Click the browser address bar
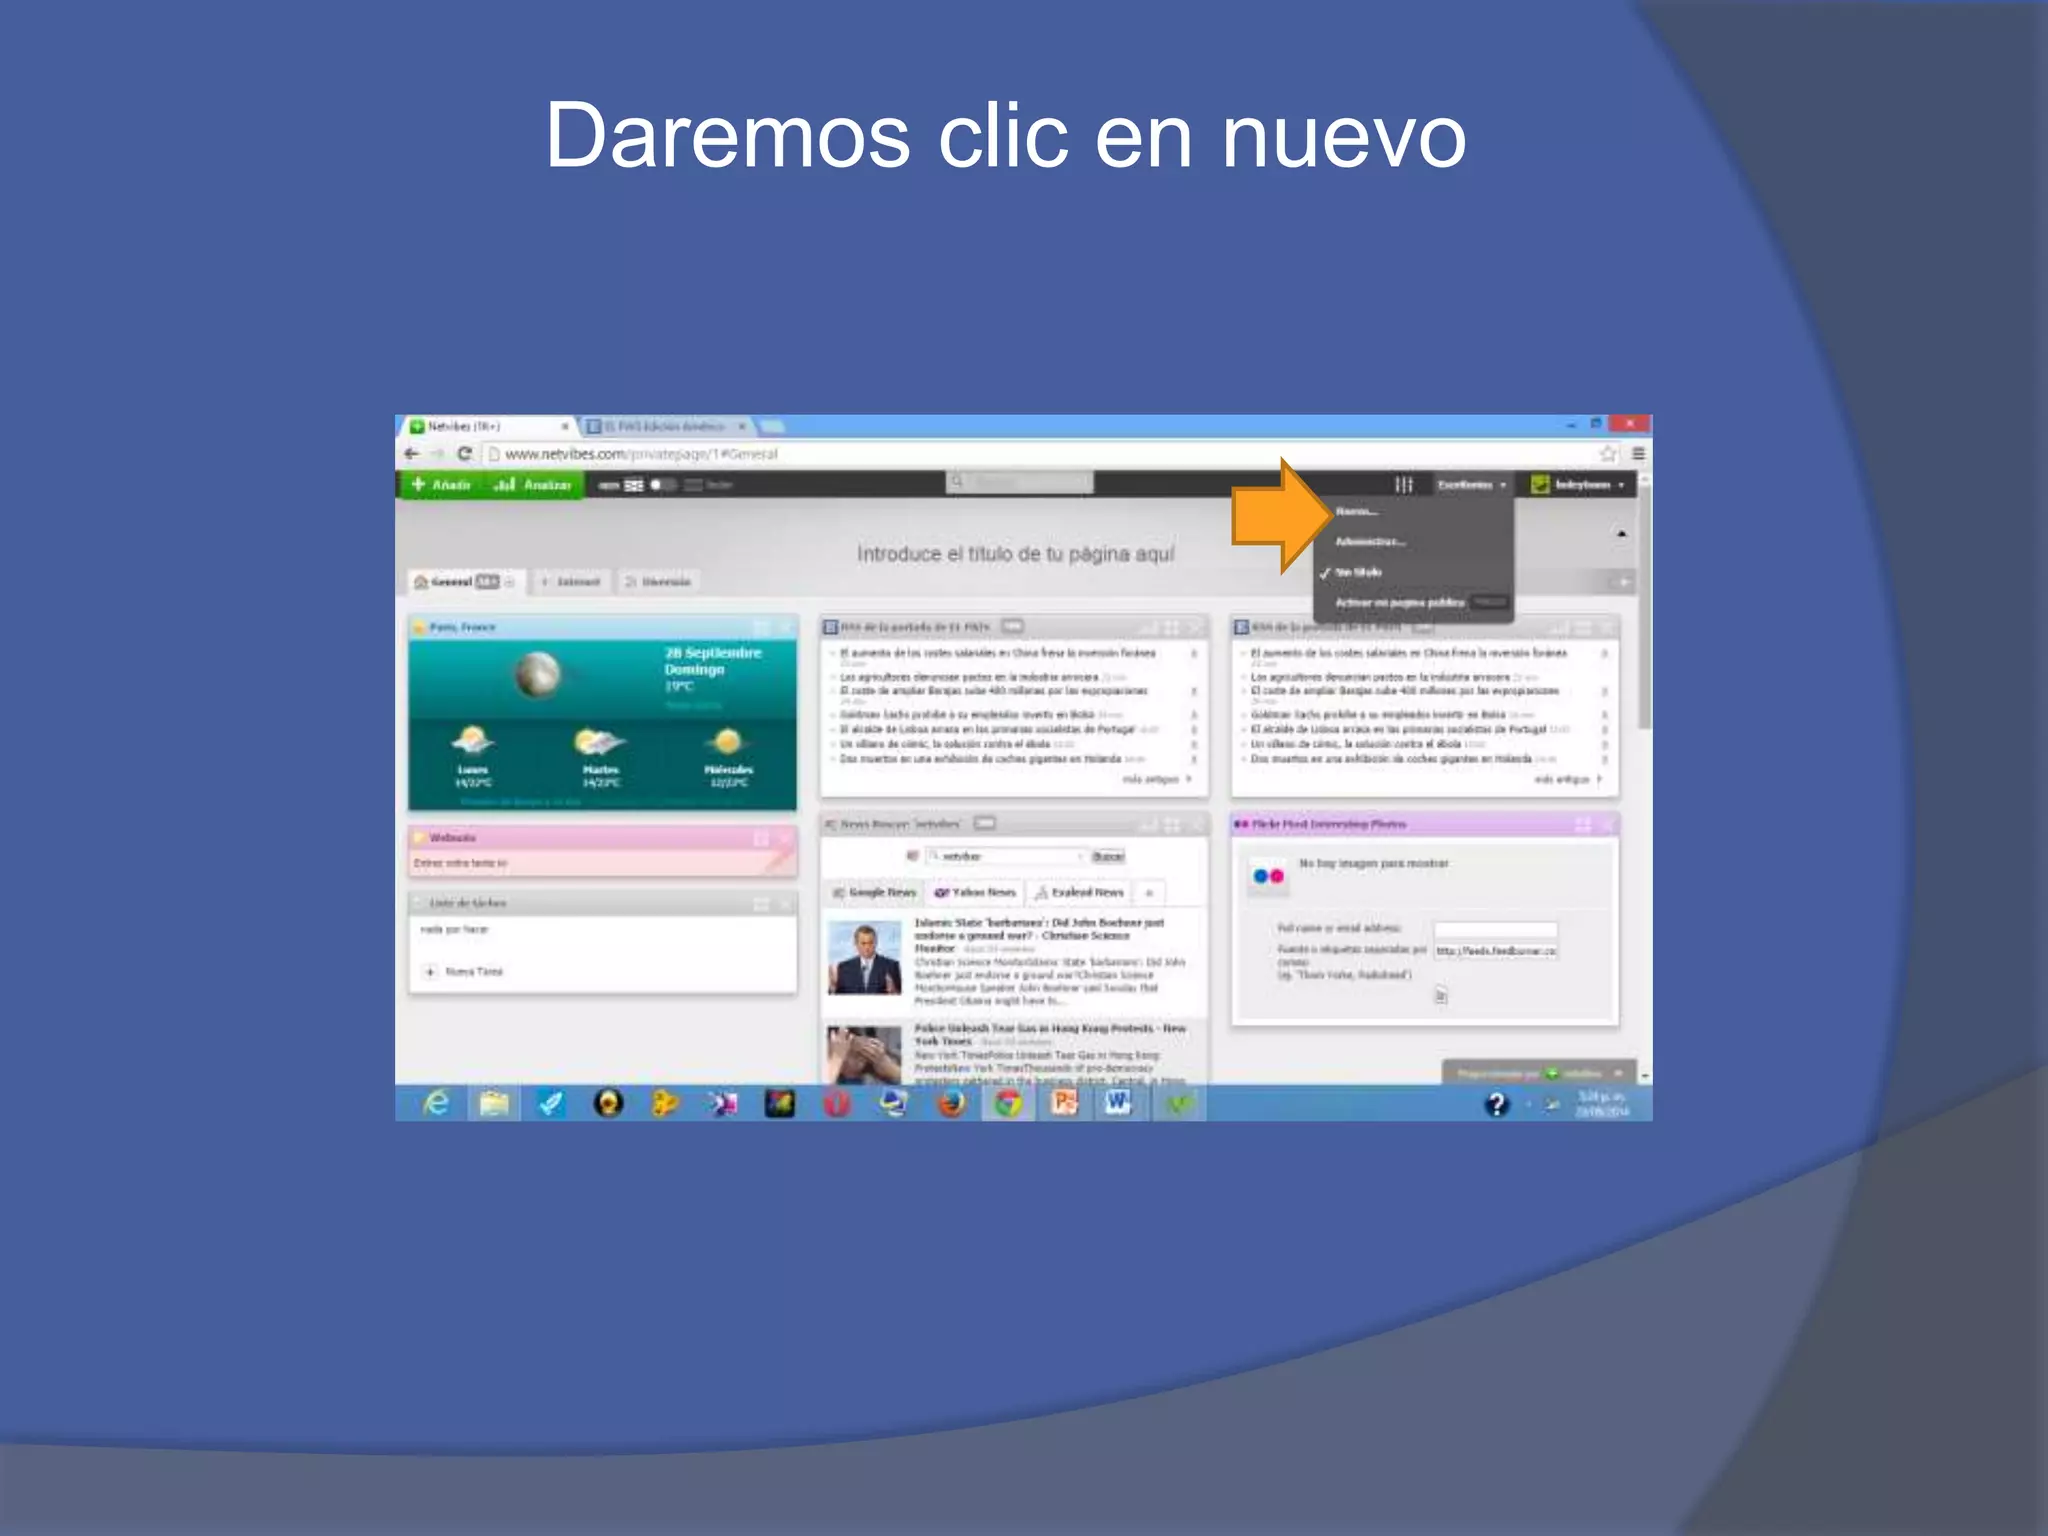This screenshot has height=1536, width=2048. pyautogui.click(x=1040, y=454)
